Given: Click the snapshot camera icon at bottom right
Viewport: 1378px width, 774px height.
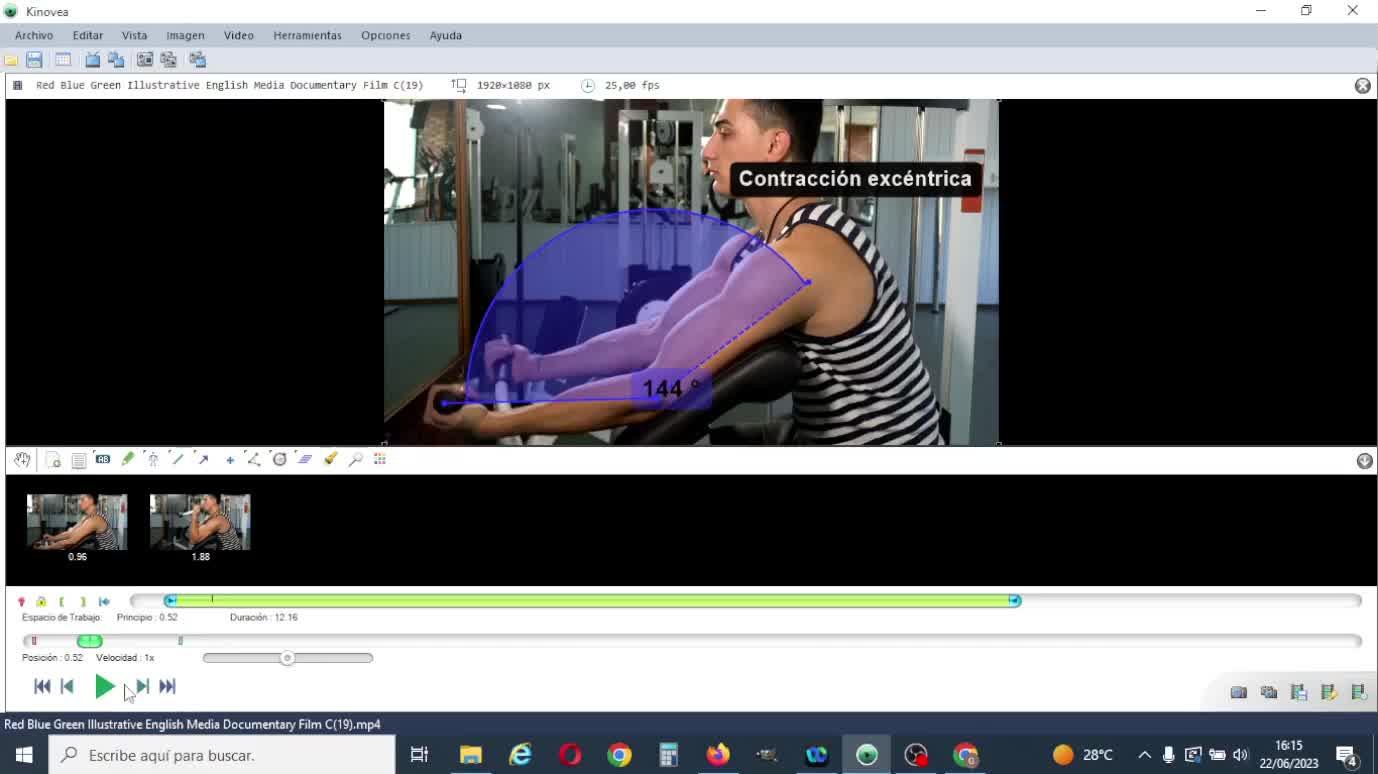Looking at the screenshot, I should tap(1239, 692).
